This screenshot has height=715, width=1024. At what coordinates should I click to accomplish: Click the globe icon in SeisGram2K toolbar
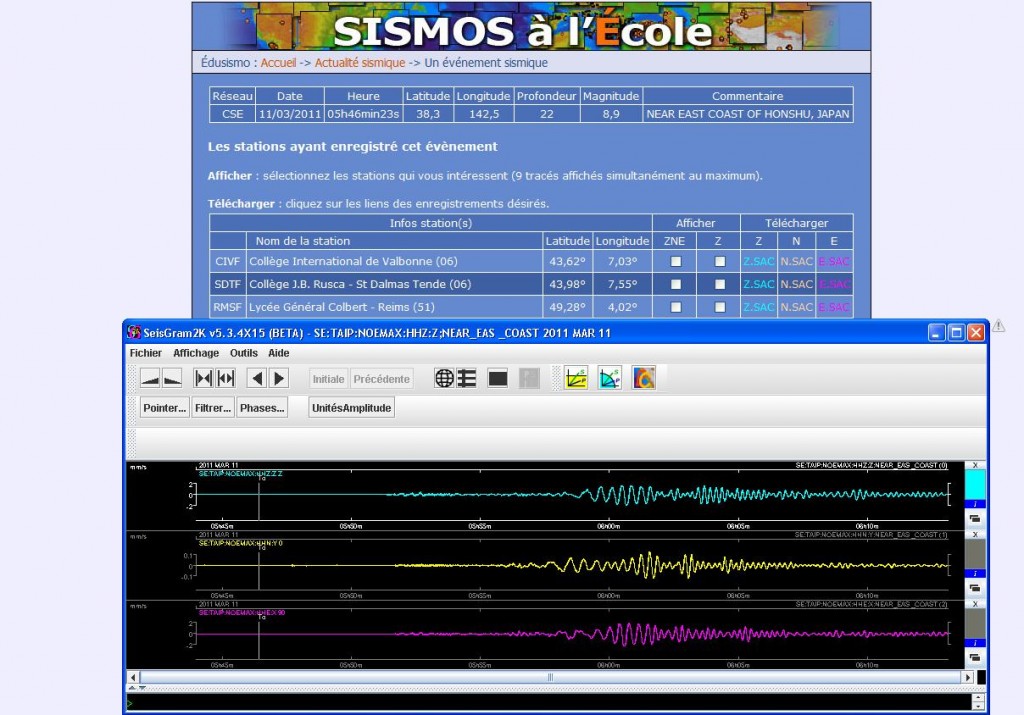click(x=444, y=379)
